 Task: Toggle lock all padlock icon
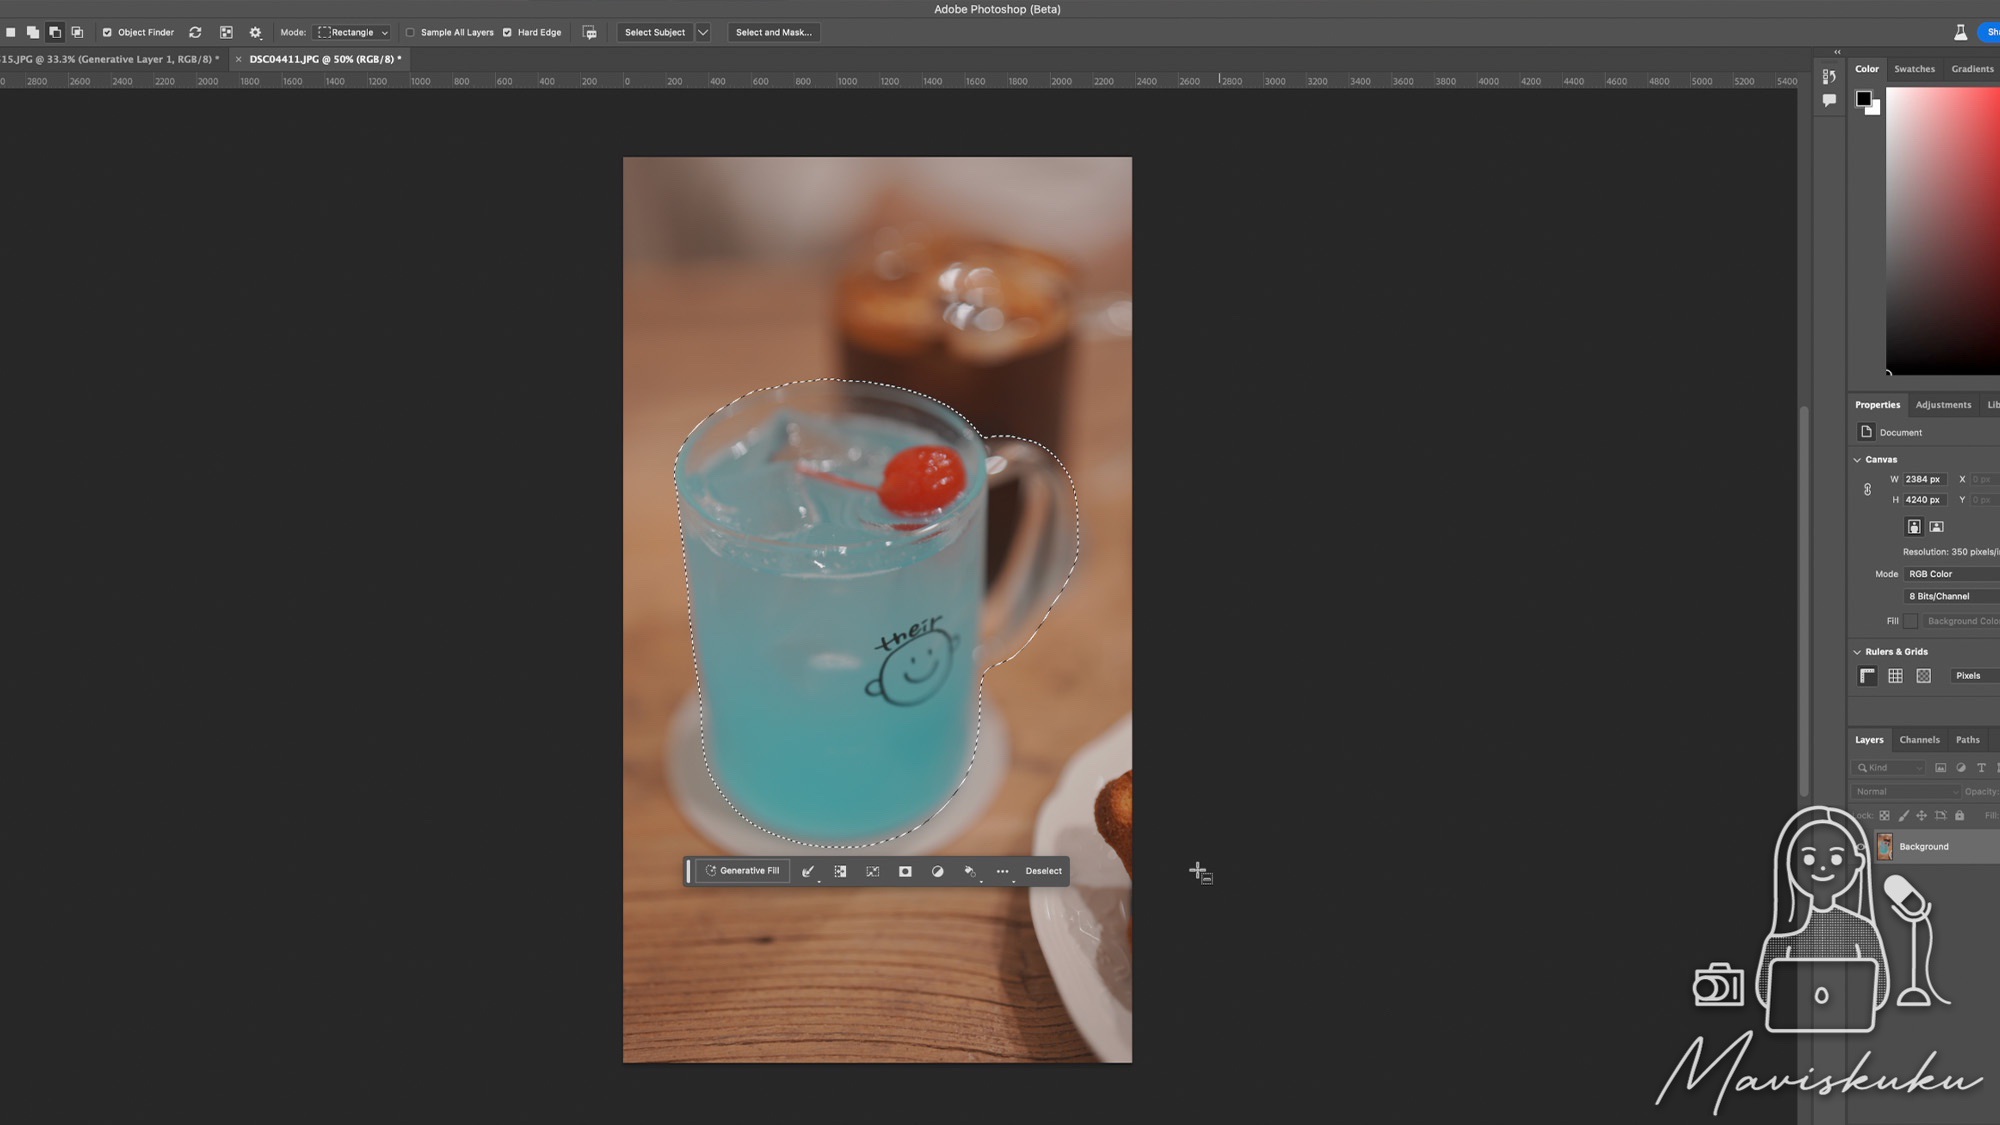(1959, 816)
